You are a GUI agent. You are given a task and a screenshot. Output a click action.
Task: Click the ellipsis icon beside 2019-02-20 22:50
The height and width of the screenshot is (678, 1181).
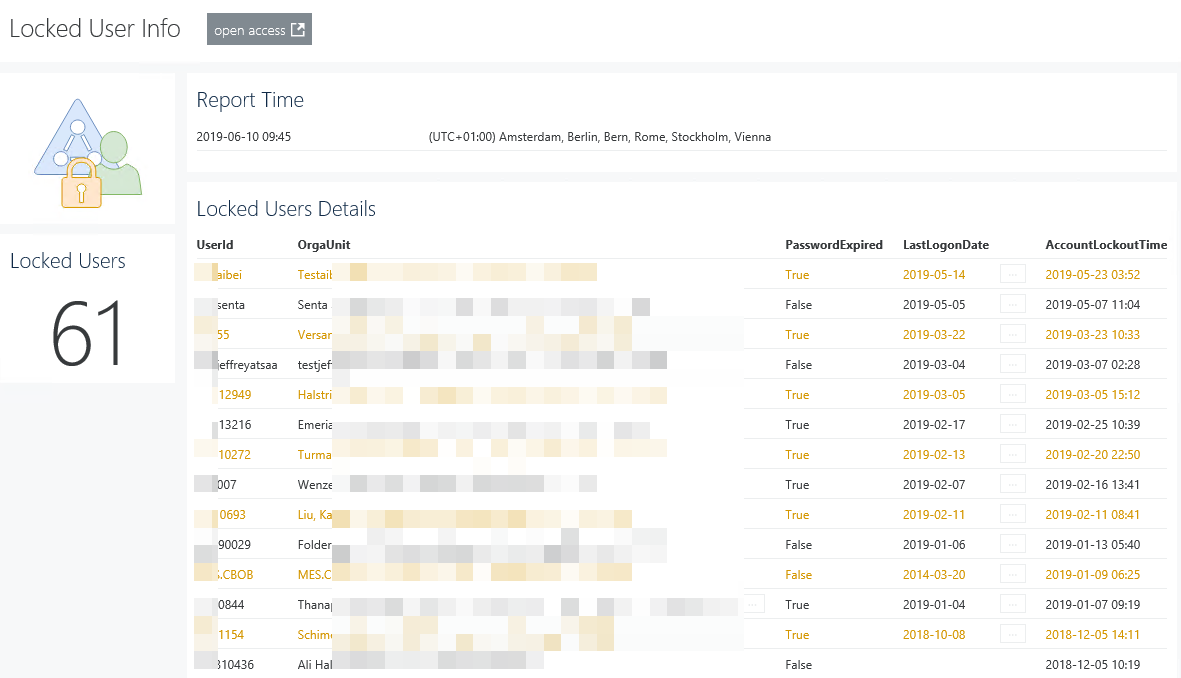(1012, 454)
